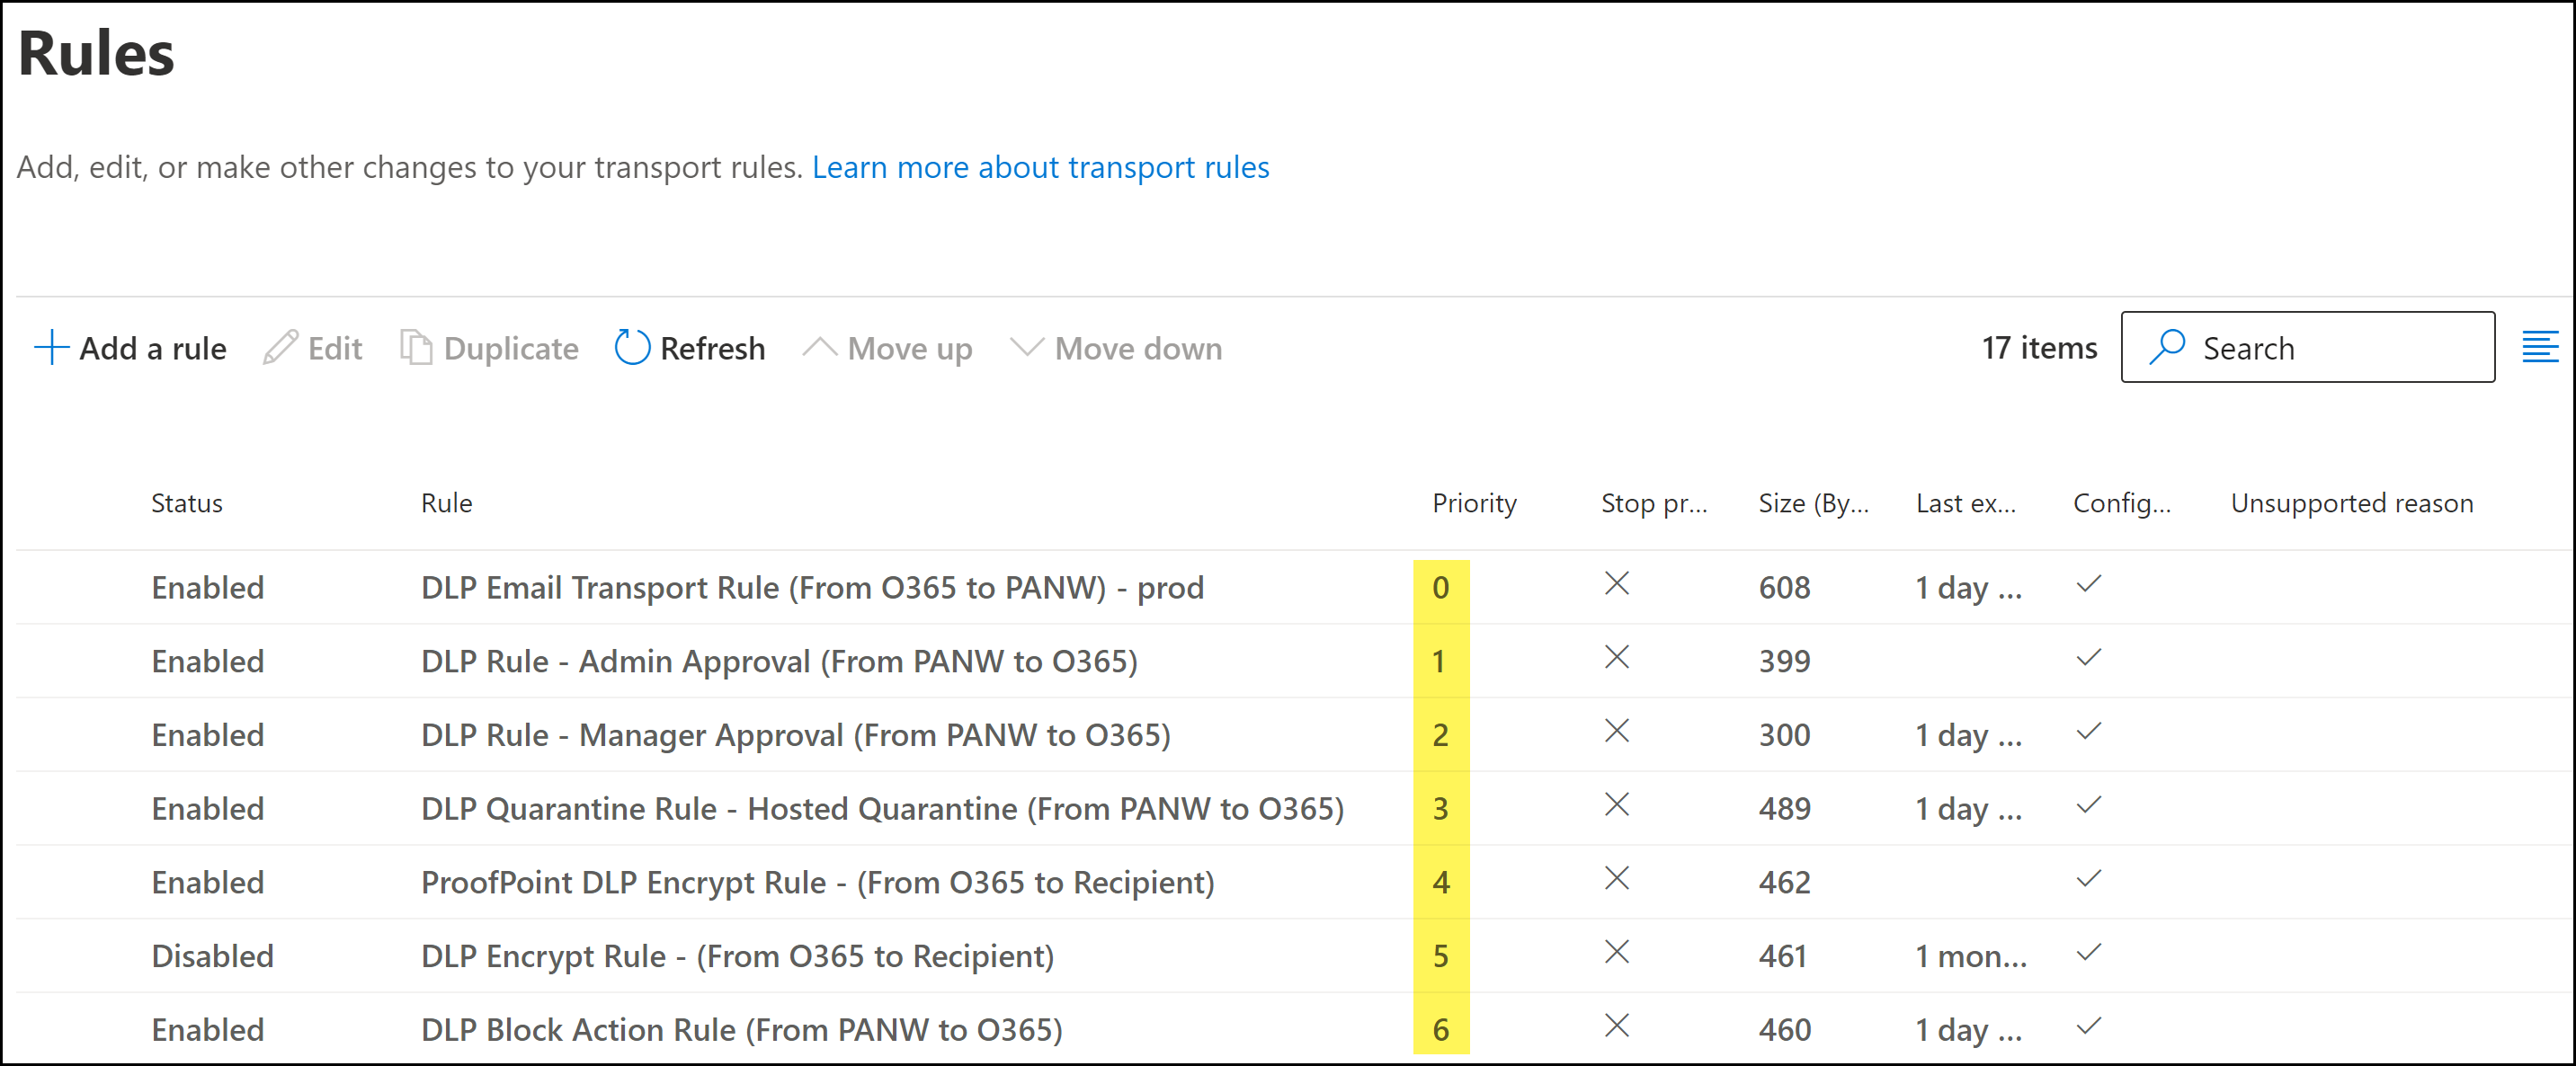Click the search magnifier icon

point(2167,347)
